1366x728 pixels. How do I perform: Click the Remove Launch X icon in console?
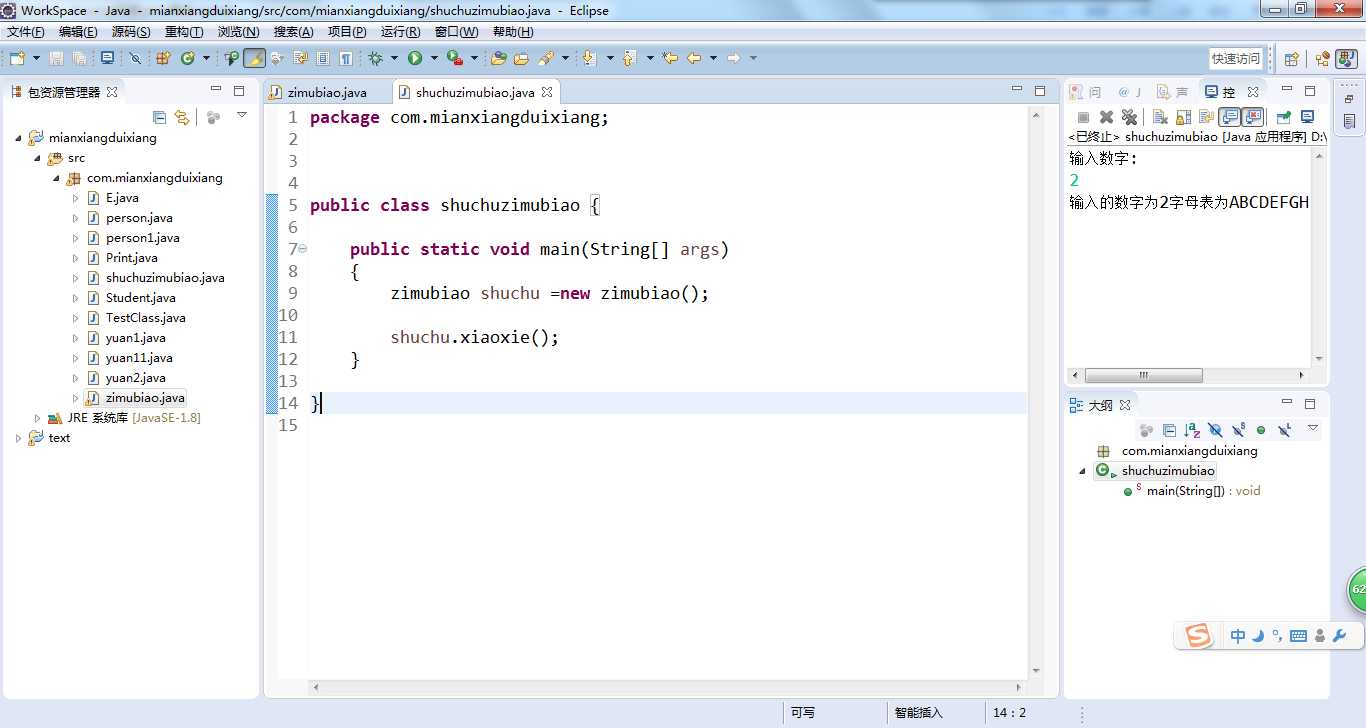1107,117
